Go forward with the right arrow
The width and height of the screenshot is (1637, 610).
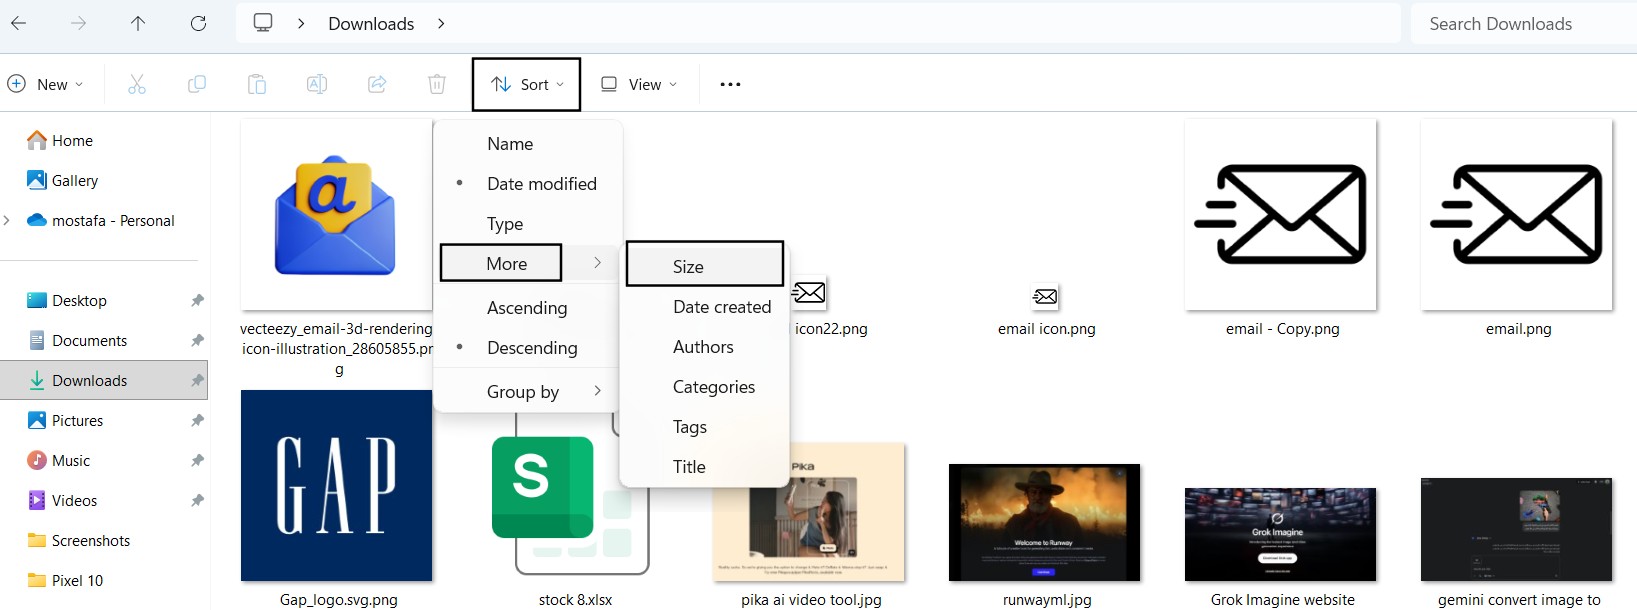(x=78, y=23)
